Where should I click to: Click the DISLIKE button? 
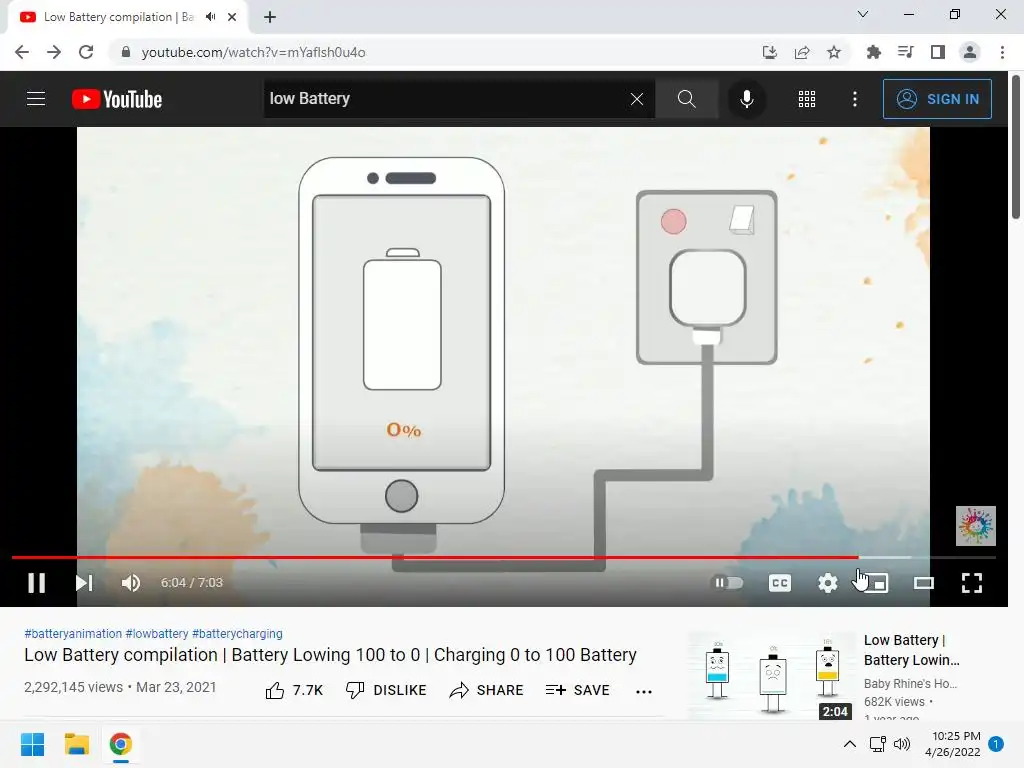click(386, 690)
